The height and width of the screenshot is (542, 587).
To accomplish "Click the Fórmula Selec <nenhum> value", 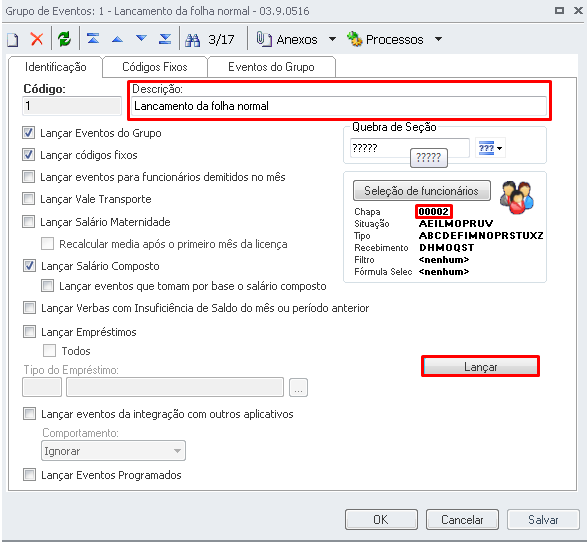I will (444, 271).
